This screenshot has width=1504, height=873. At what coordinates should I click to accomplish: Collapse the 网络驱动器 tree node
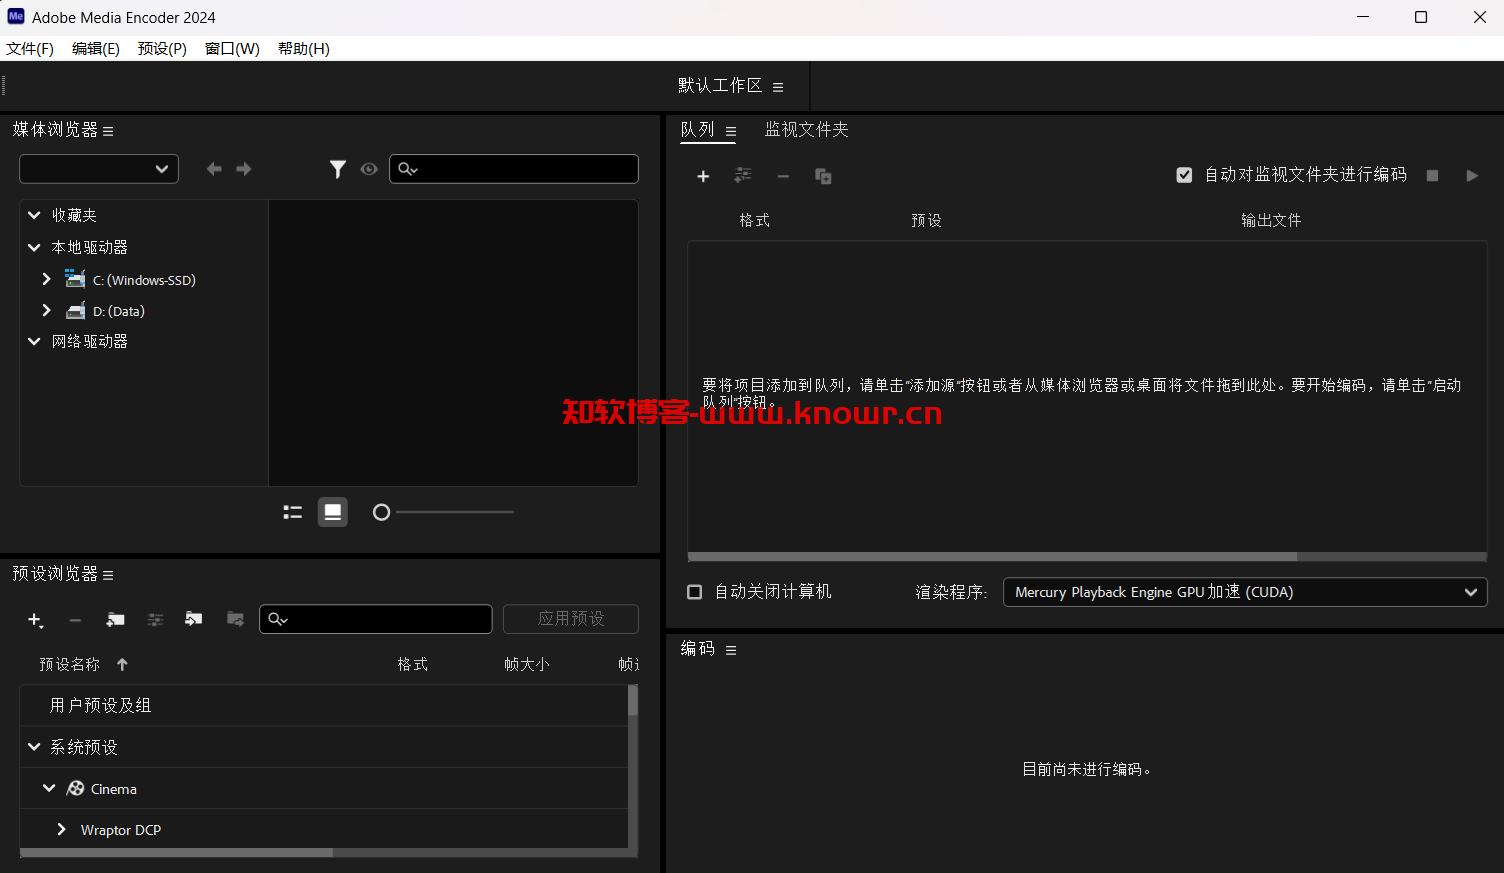click(x=34, y=341)
